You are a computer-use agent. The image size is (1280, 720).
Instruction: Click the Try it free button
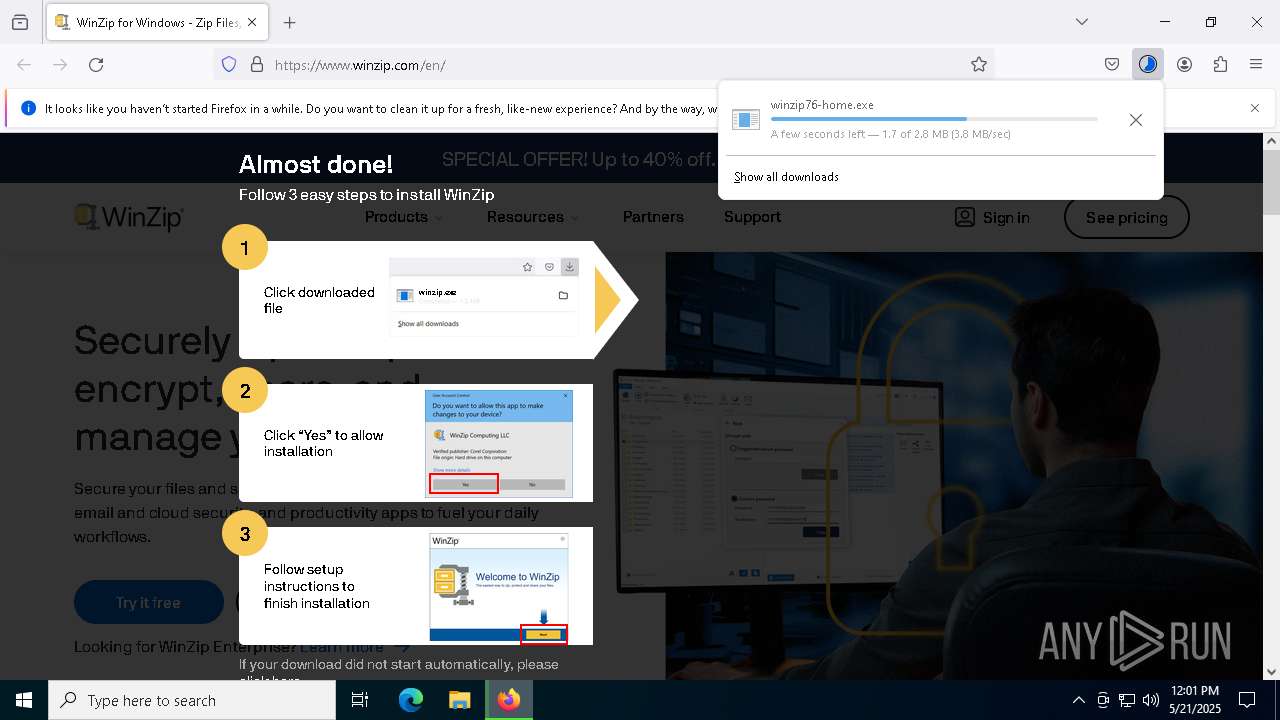[x=148, y=602]
